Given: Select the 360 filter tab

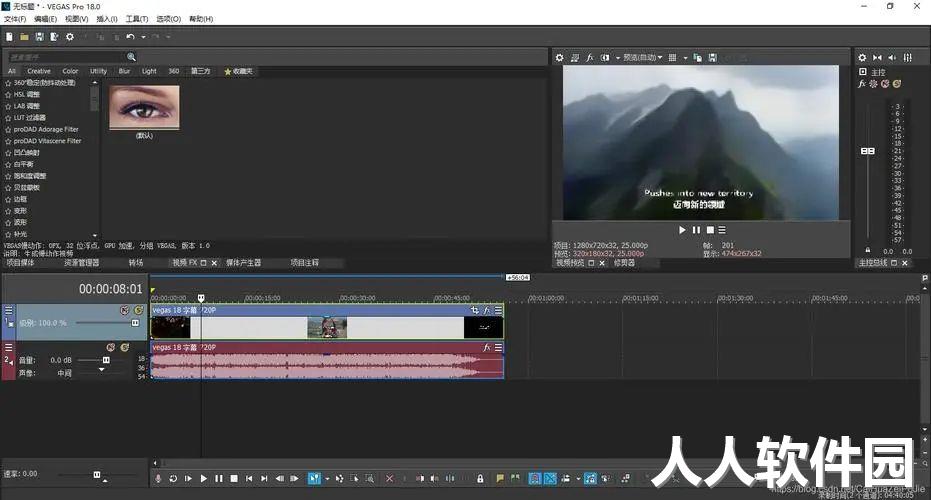Looking at the screenshot, I should [173, 71].
